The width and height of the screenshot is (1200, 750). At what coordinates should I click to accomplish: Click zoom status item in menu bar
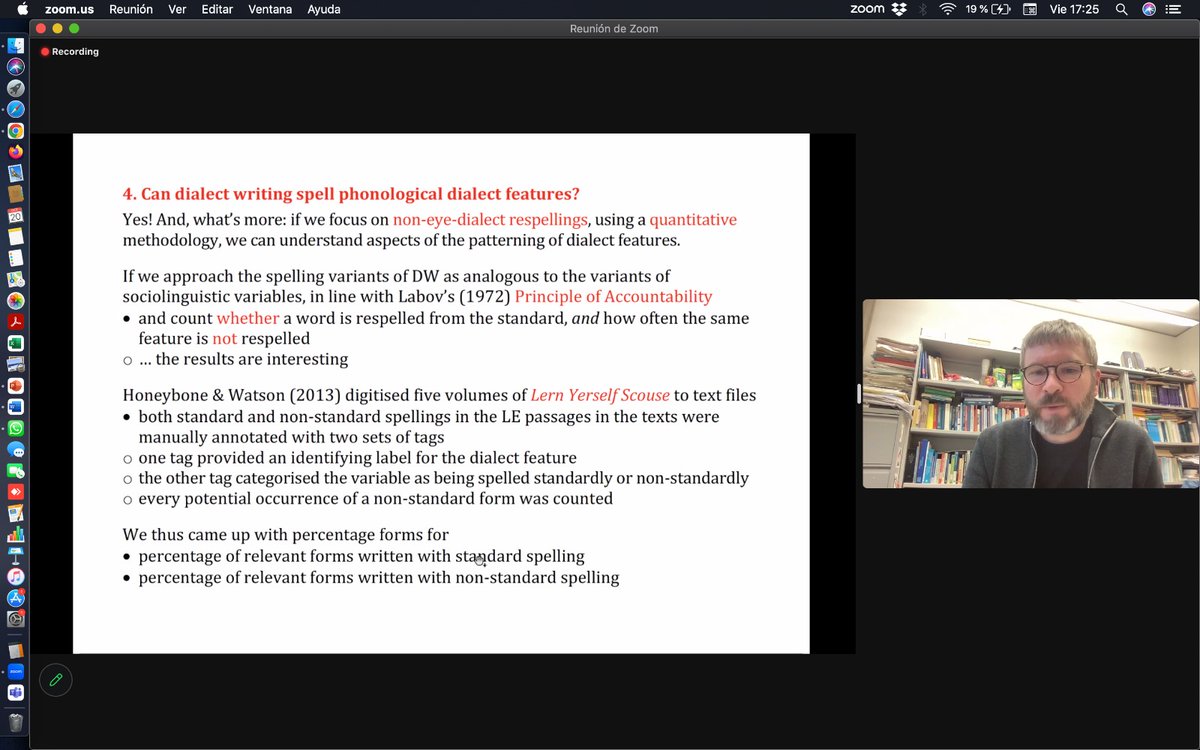[867, 9]
